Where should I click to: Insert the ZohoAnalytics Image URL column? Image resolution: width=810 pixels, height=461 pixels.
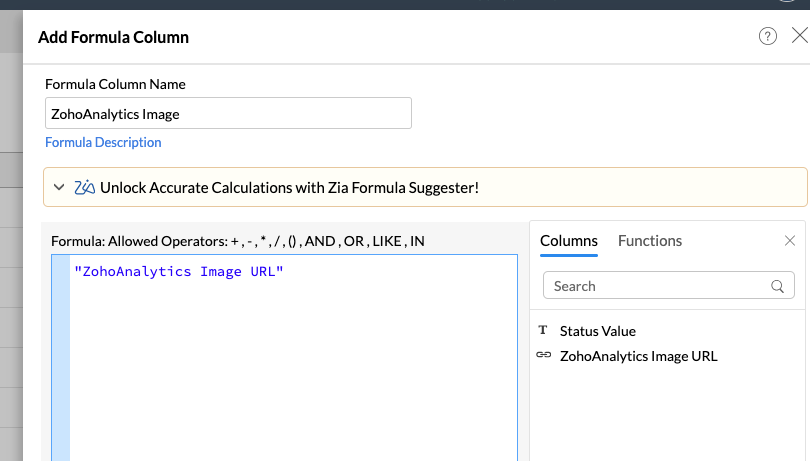point(638,356)
